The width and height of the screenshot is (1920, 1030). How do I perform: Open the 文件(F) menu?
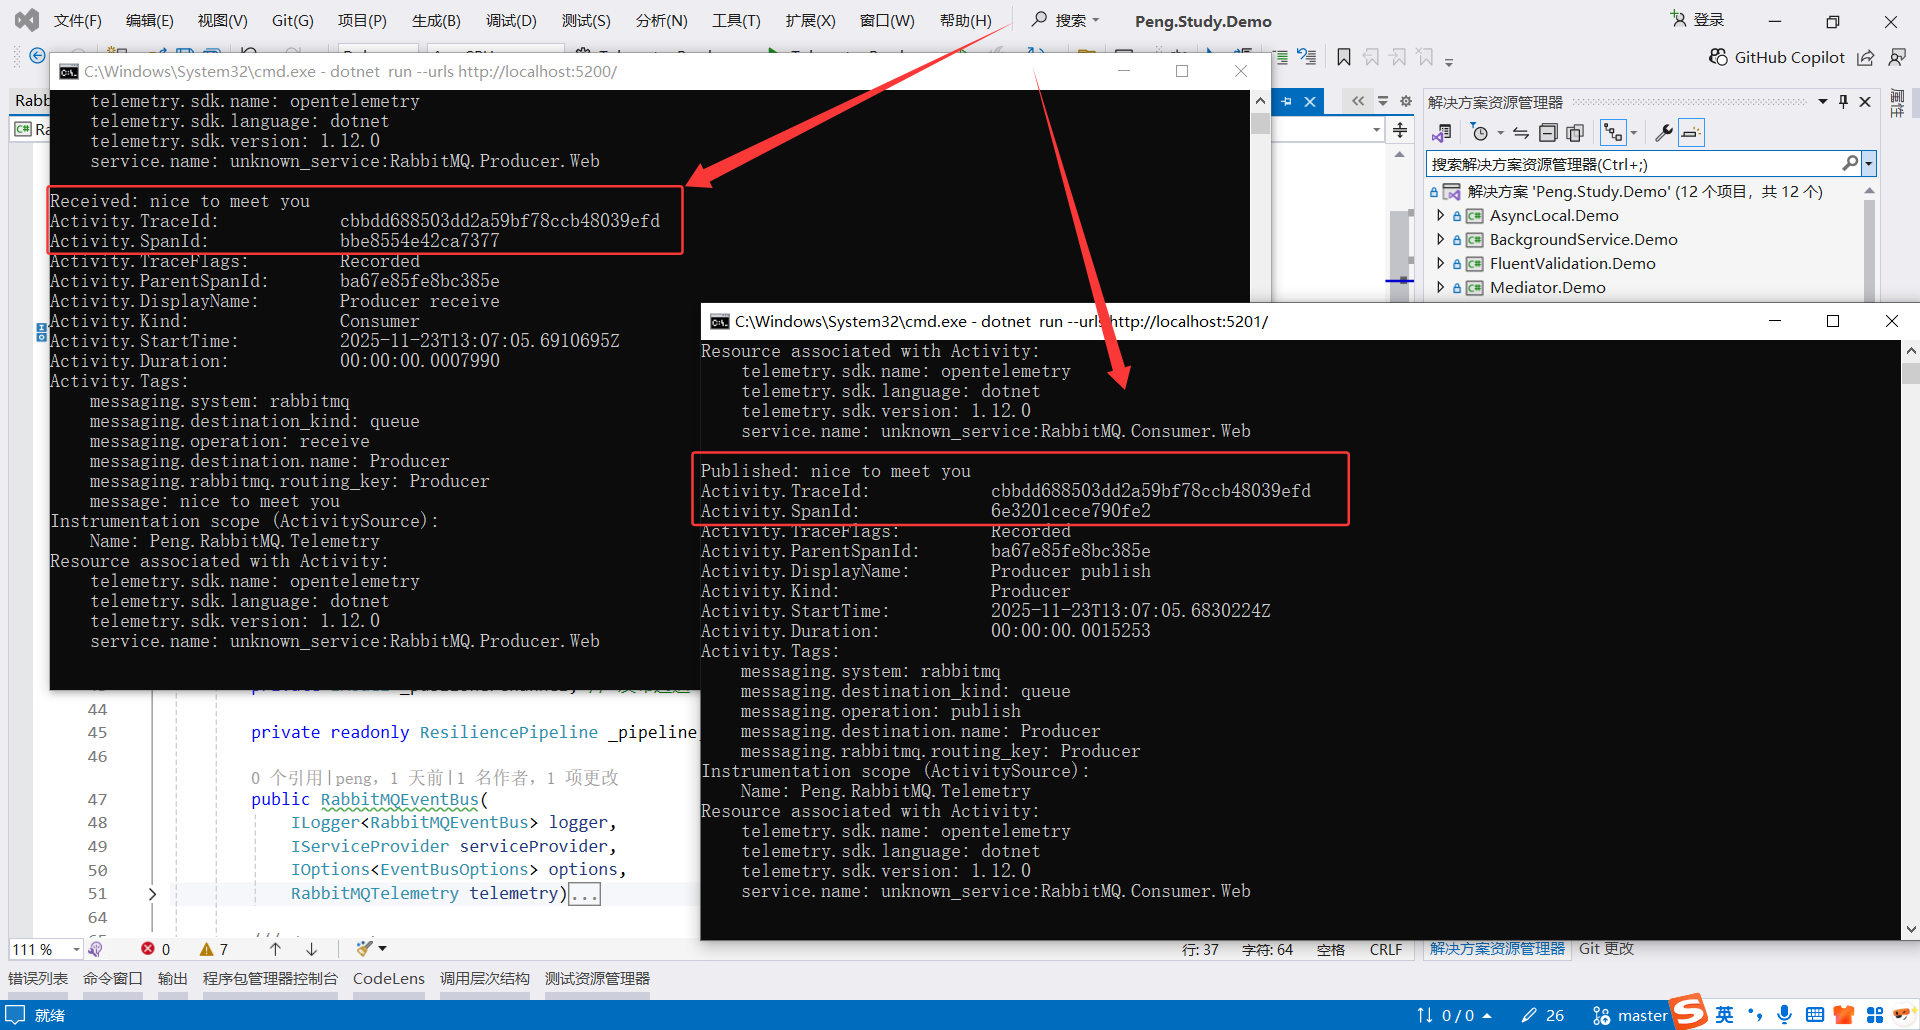[77, 21]
